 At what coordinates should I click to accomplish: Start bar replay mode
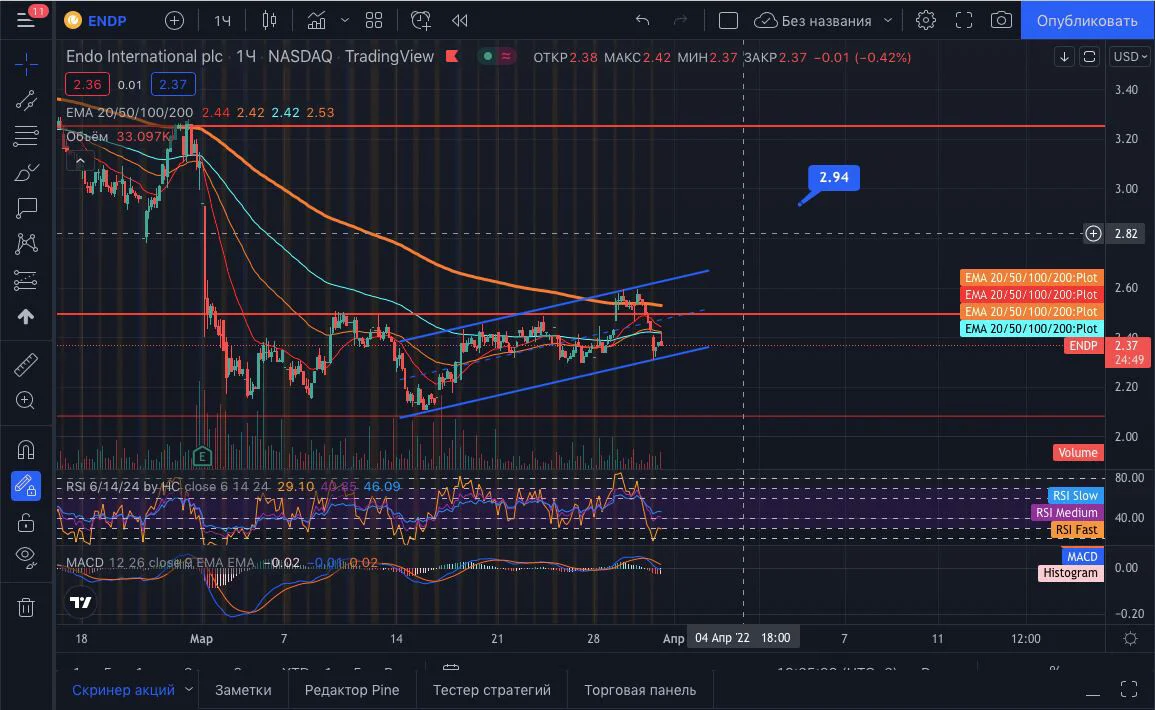click(x=460, y=21)
